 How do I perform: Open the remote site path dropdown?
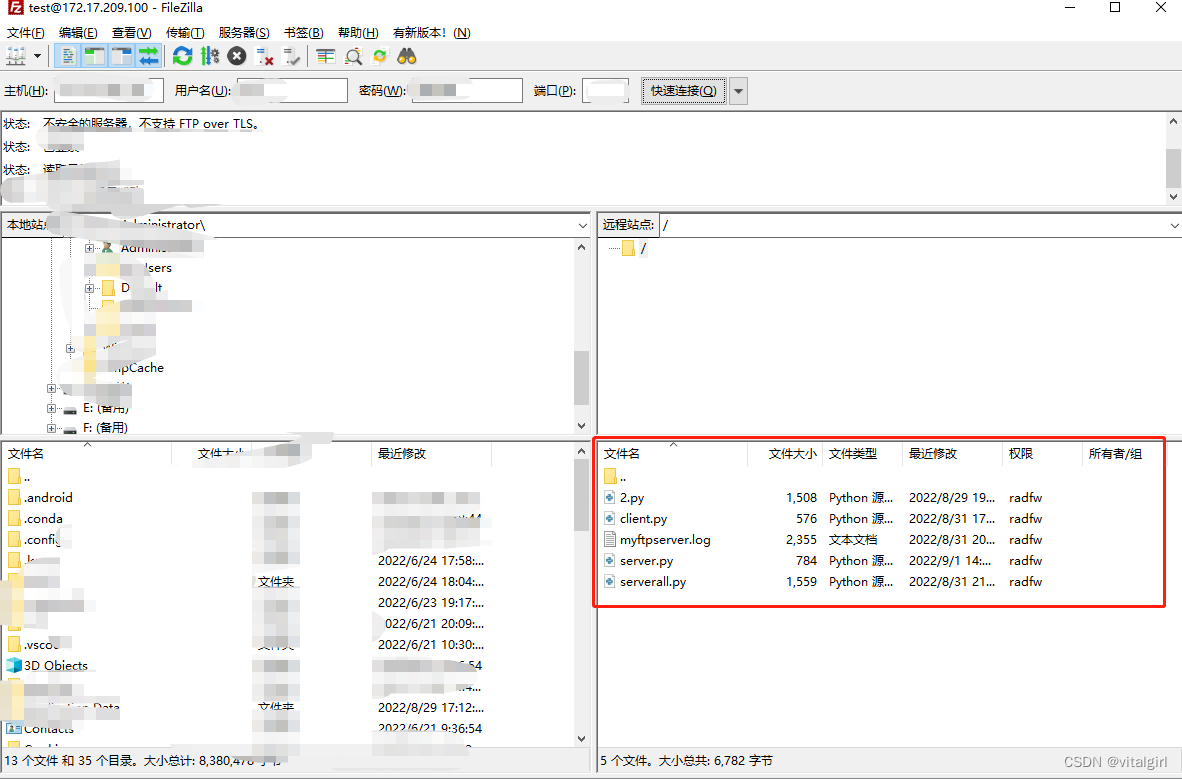[x=1174, y=225]
